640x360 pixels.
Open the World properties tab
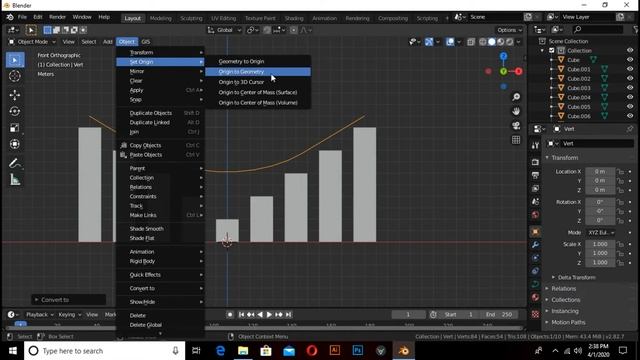(x=535, y=215)
